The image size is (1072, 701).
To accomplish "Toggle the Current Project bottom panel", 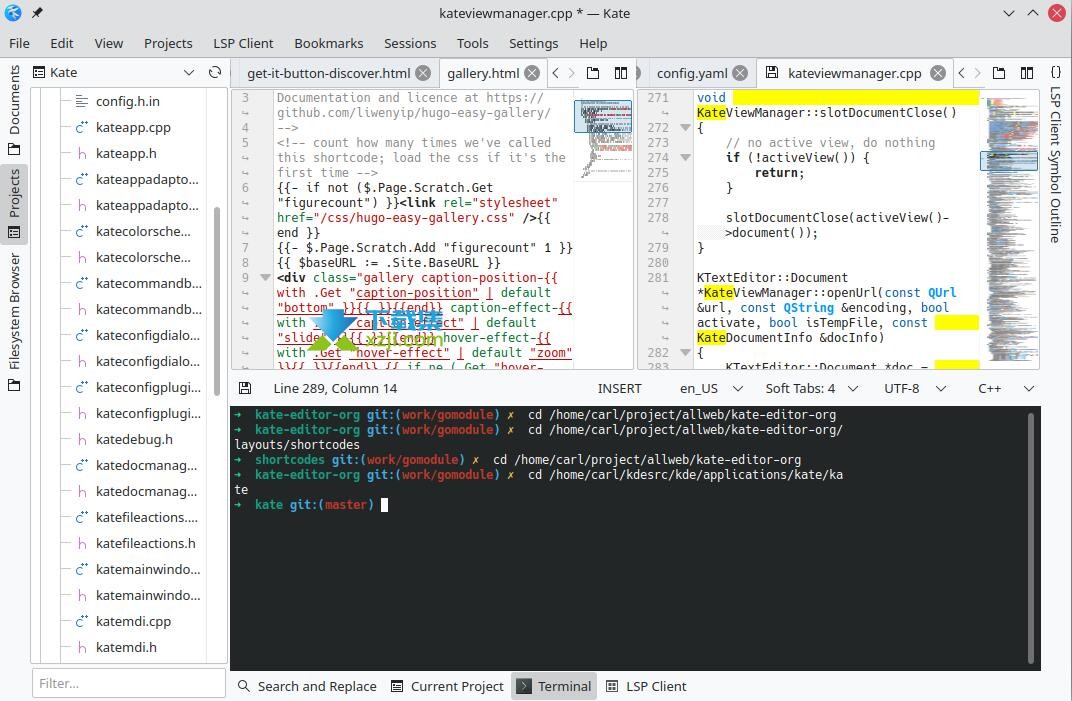I will pos(447,686).
